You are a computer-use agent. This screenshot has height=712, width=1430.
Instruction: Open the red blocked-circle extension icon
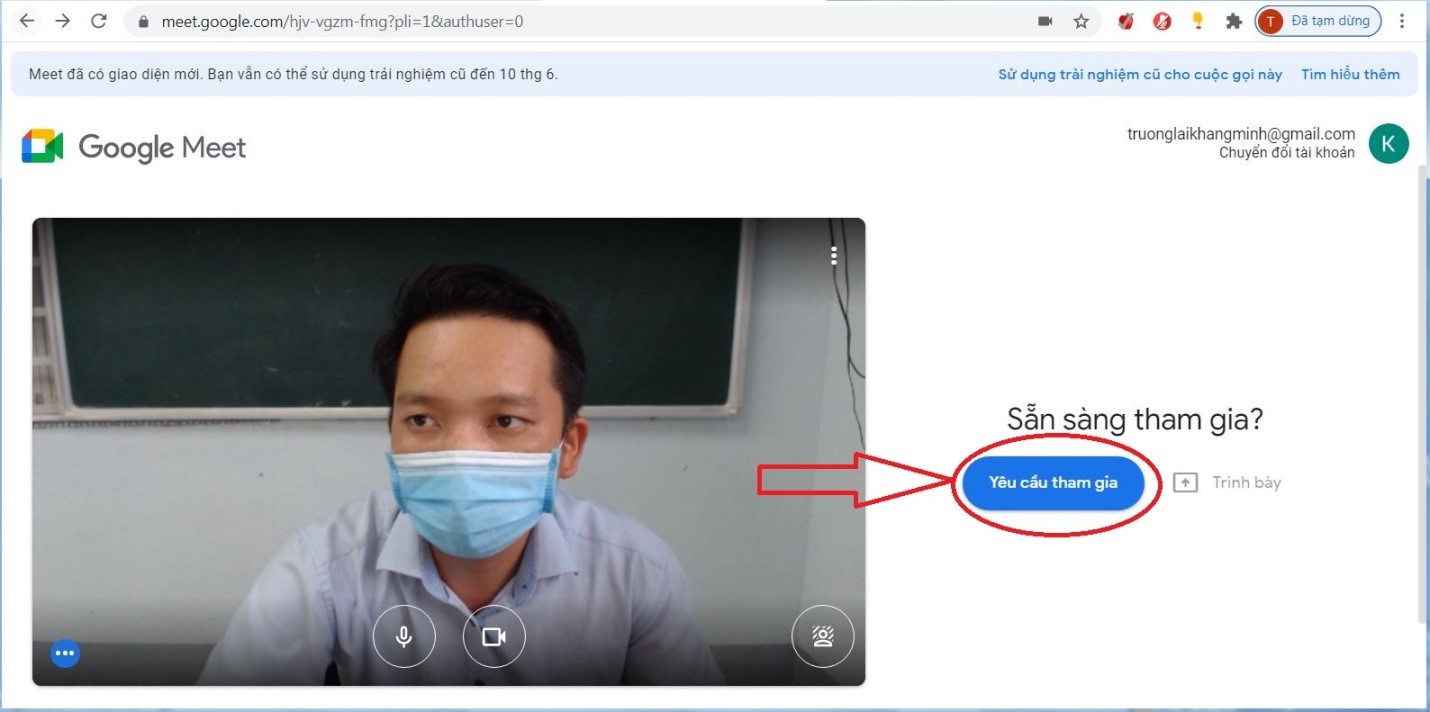click(x=1162, y=21)
